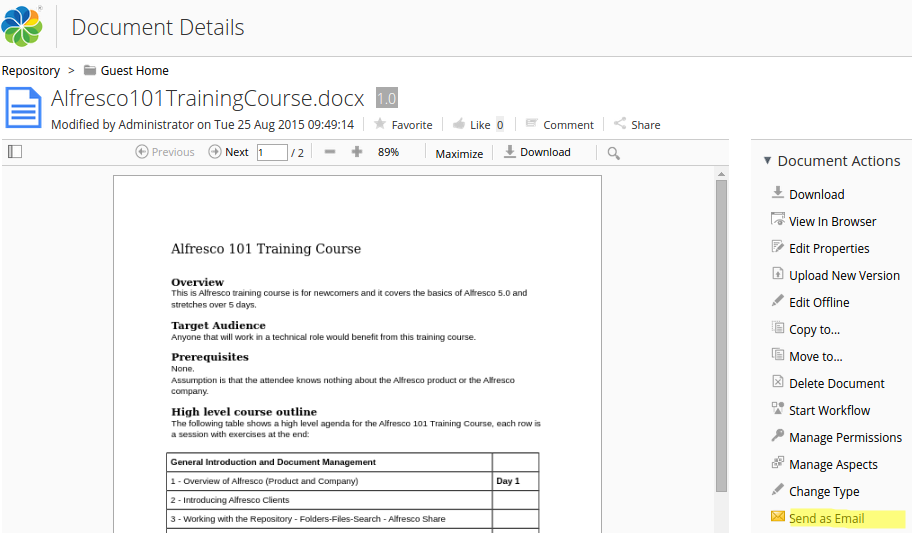Click the Next page arrow icon

pyautogui.click(x=215, y=152)
